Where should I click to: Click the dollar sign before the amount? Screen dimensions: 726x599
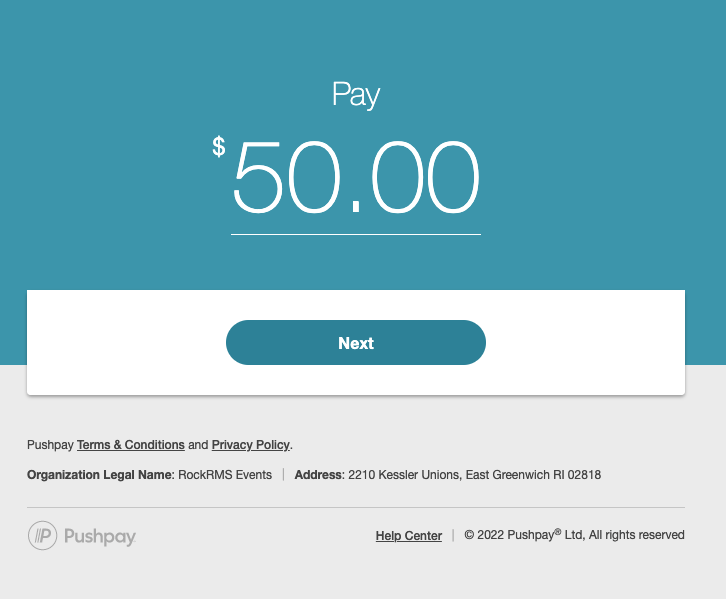(x=219, y=148)
